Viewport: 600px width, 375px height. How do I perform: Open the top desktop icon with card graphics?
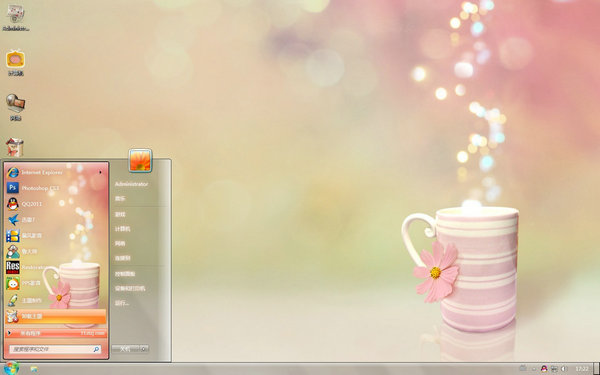click(15, 17)
